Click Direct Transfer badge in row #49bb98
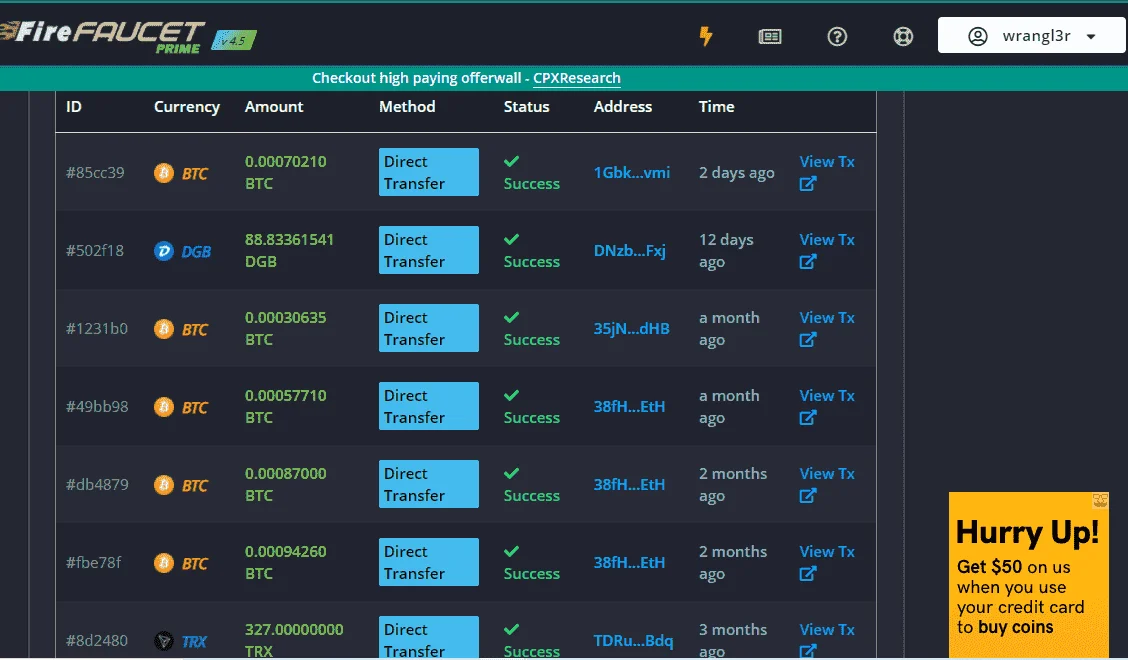1128x660 pixels. click(x=429, y=406)
